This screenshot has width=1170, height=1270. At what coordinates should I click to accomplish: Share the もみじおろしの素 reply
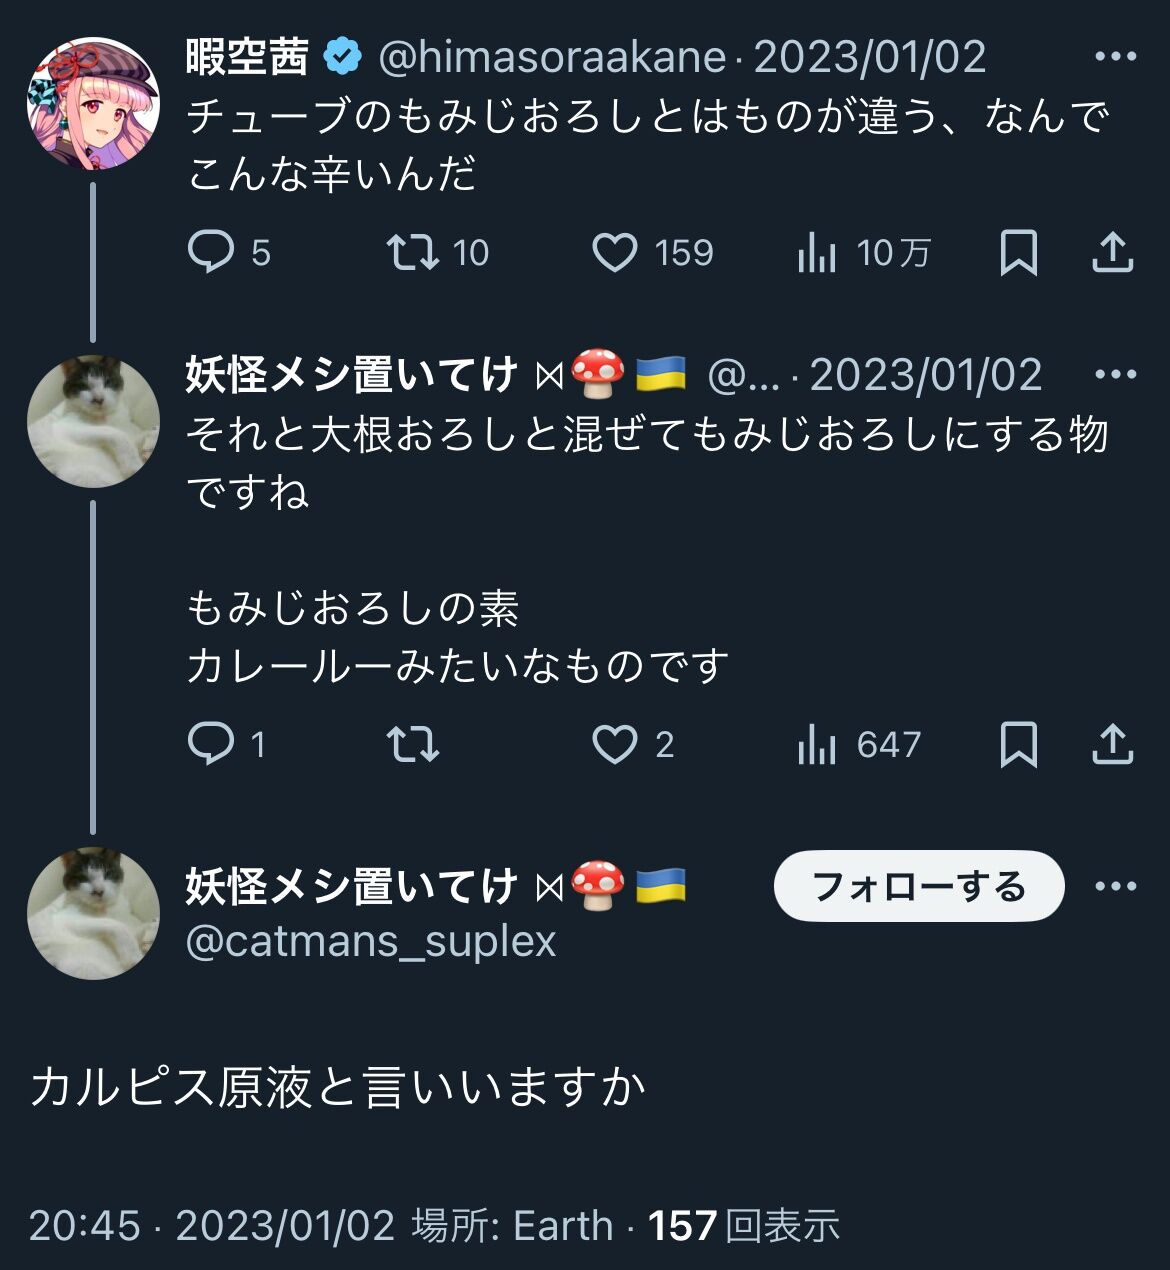(1112, 744)
